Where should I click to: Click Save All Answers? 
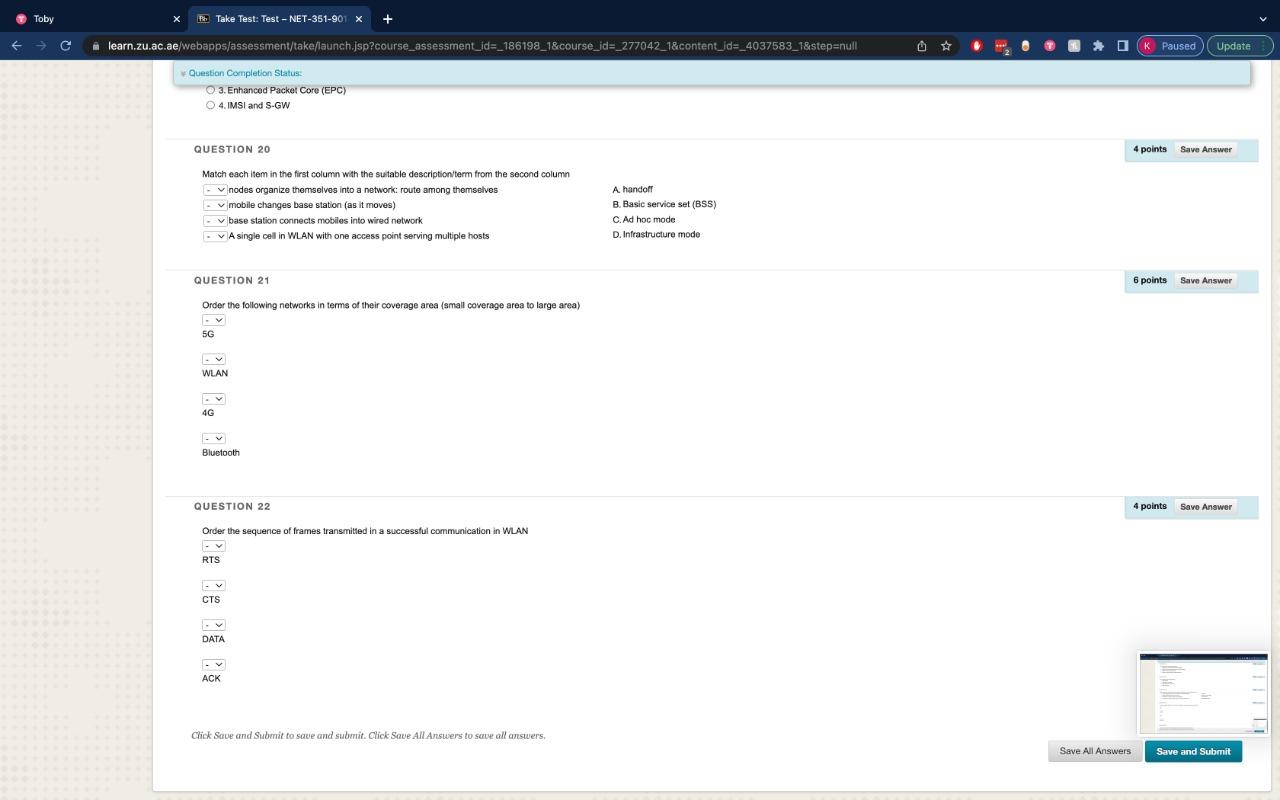(1094, 751)
